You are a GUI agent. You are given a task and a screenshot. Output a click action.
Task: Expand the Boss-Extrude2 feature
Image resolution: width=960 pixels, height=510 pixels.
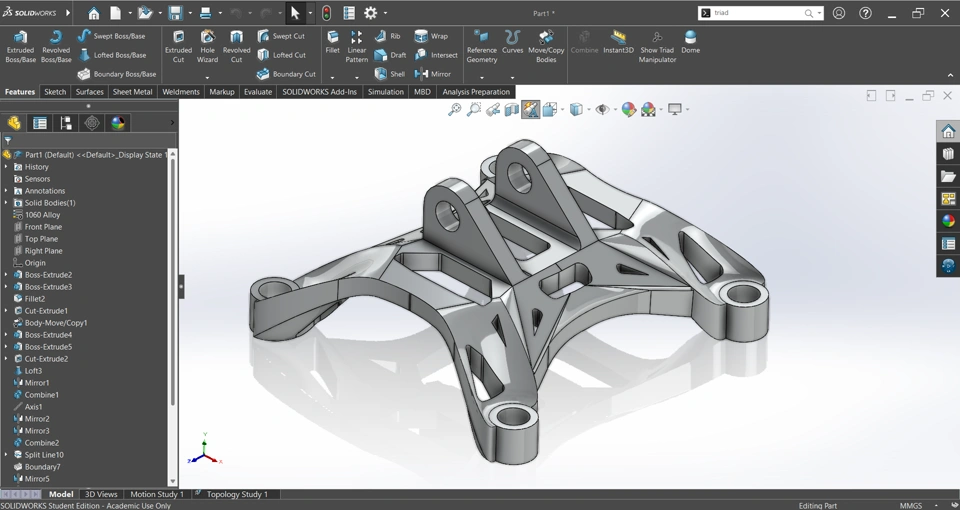click(x=6, y=275)
